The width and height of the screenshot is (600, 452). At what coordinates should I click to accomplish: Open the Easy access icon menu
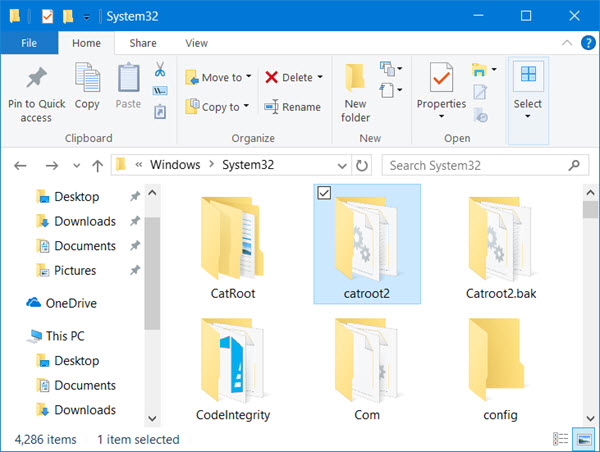[390, 90]
